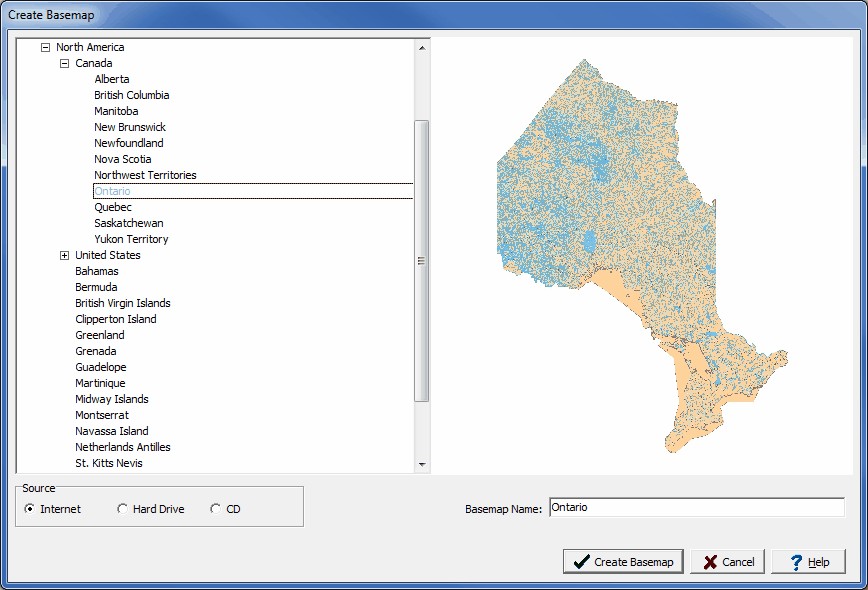868x590 pixels.
Task: Select Bahamas in the tree
Action: coord(97,271)
